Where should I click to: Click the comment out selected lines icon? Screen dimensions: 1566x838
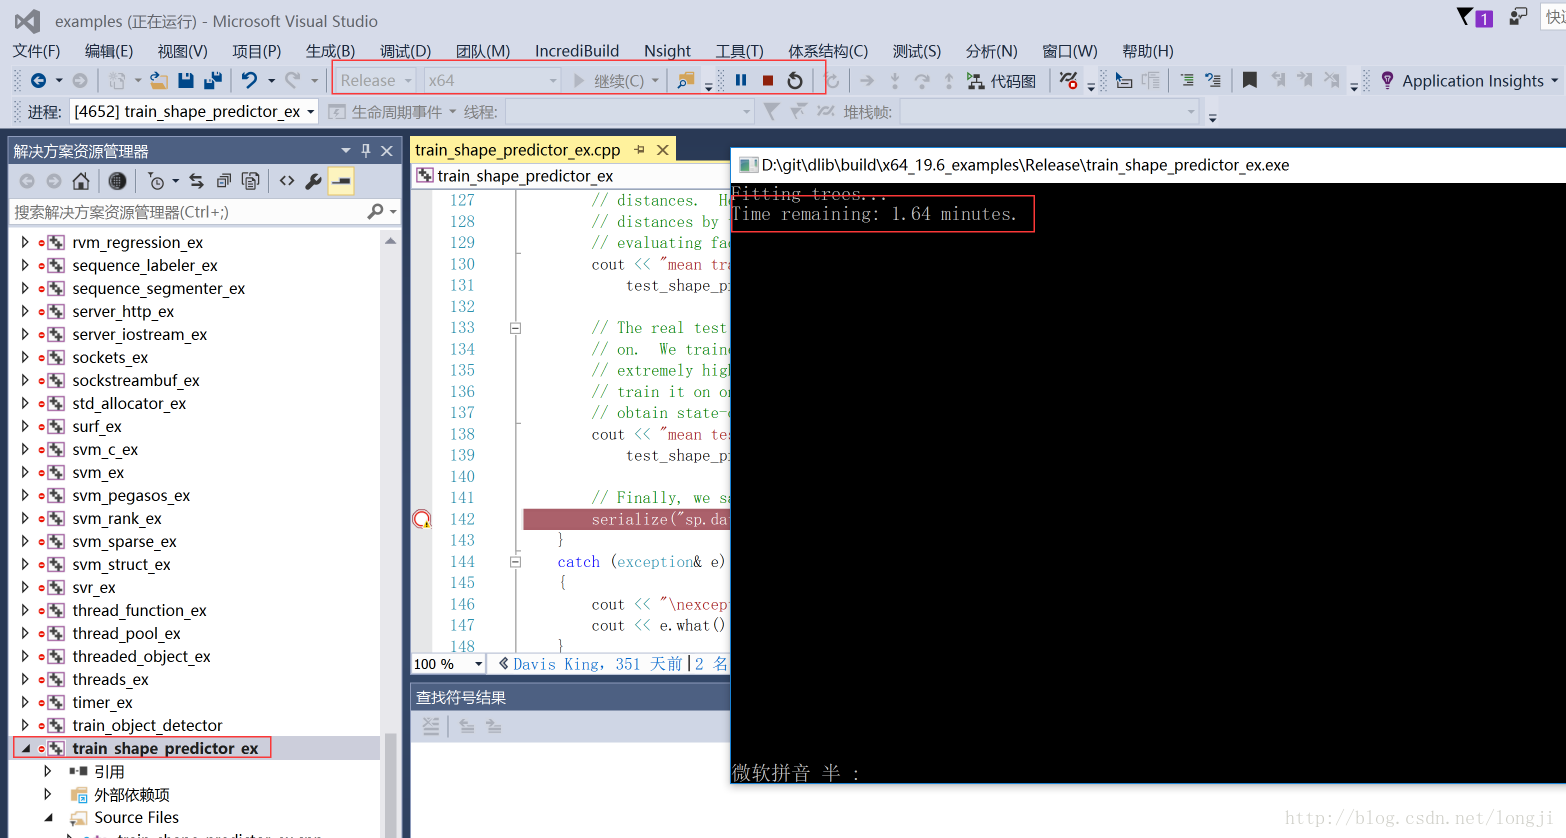pos(1186,80)
